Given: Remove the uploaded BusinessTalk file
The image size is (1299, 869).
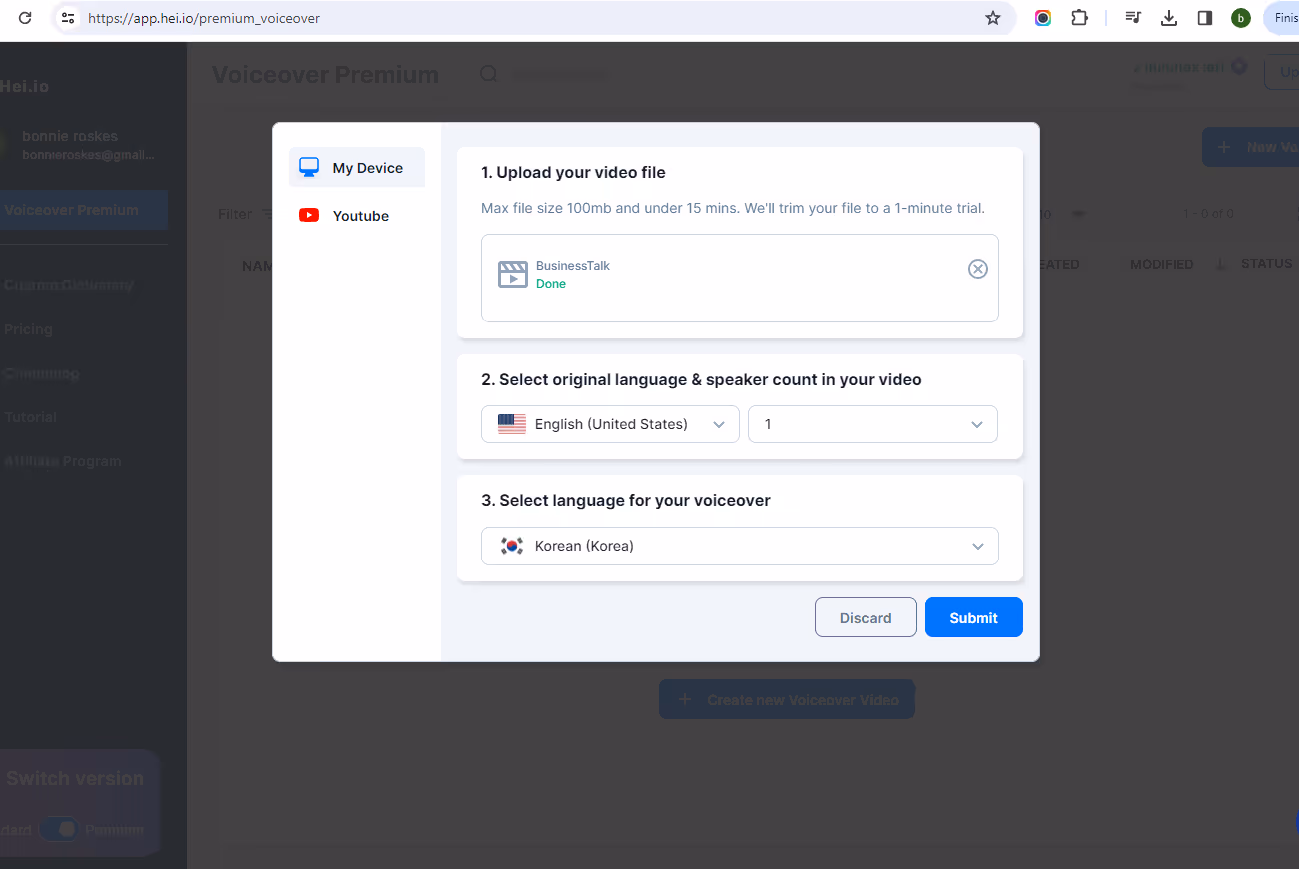Looking at the screenshot, I should [978, 269].
